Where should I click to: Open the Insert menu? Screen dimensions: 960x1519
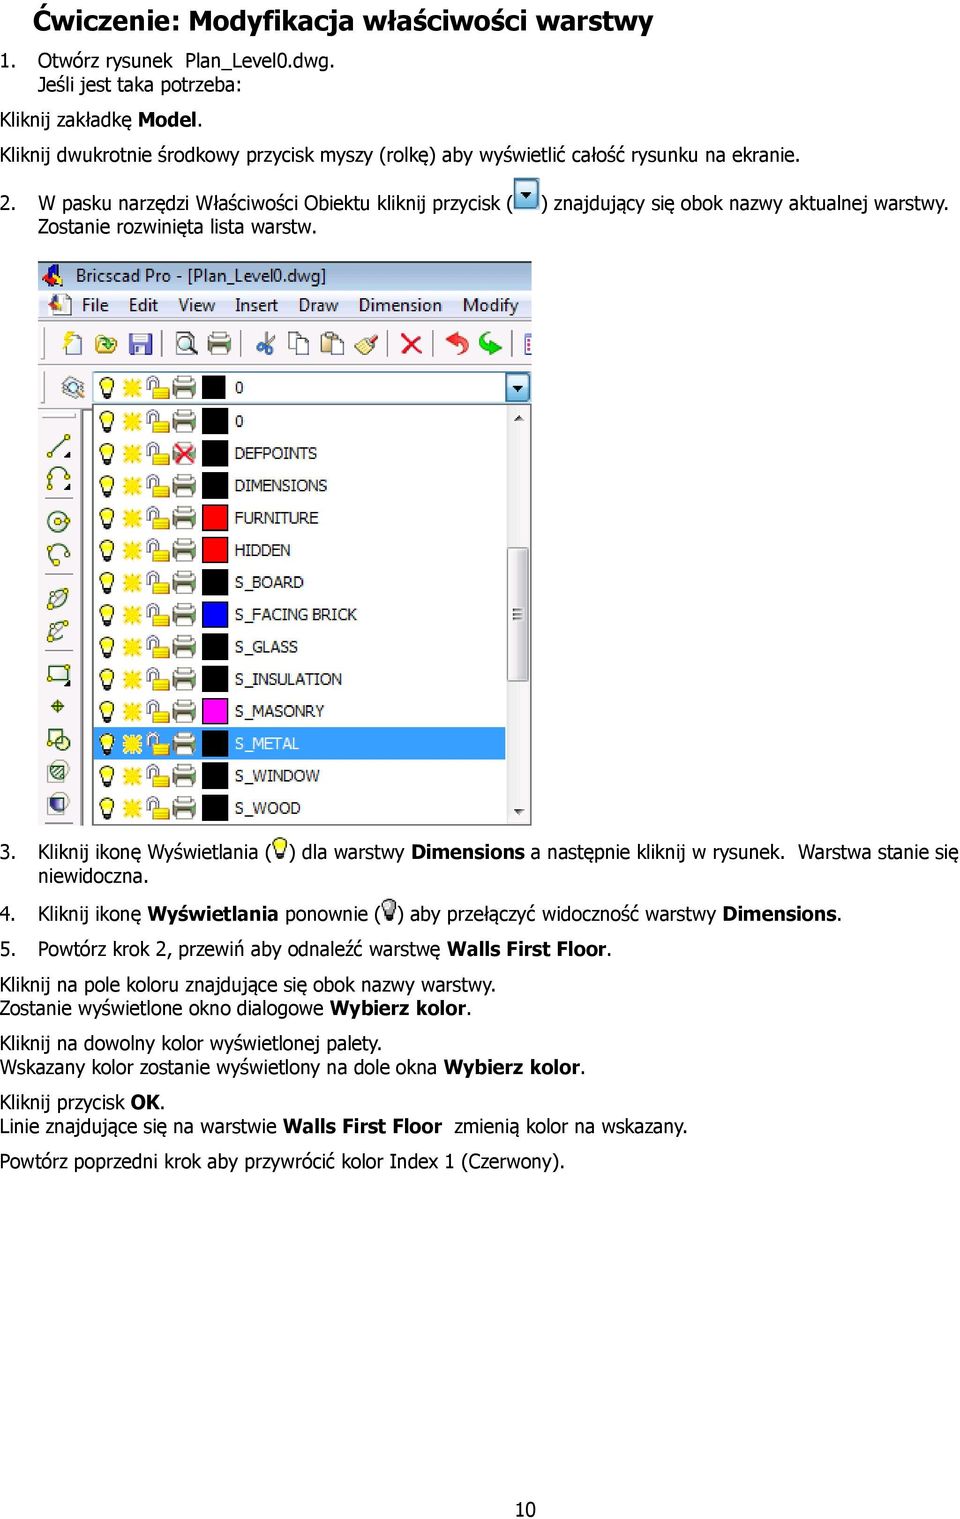(256, 305)
